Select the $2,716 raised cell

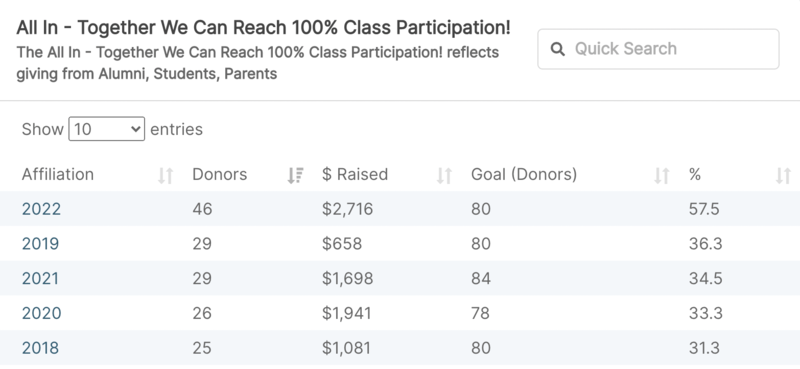[347, 209]
